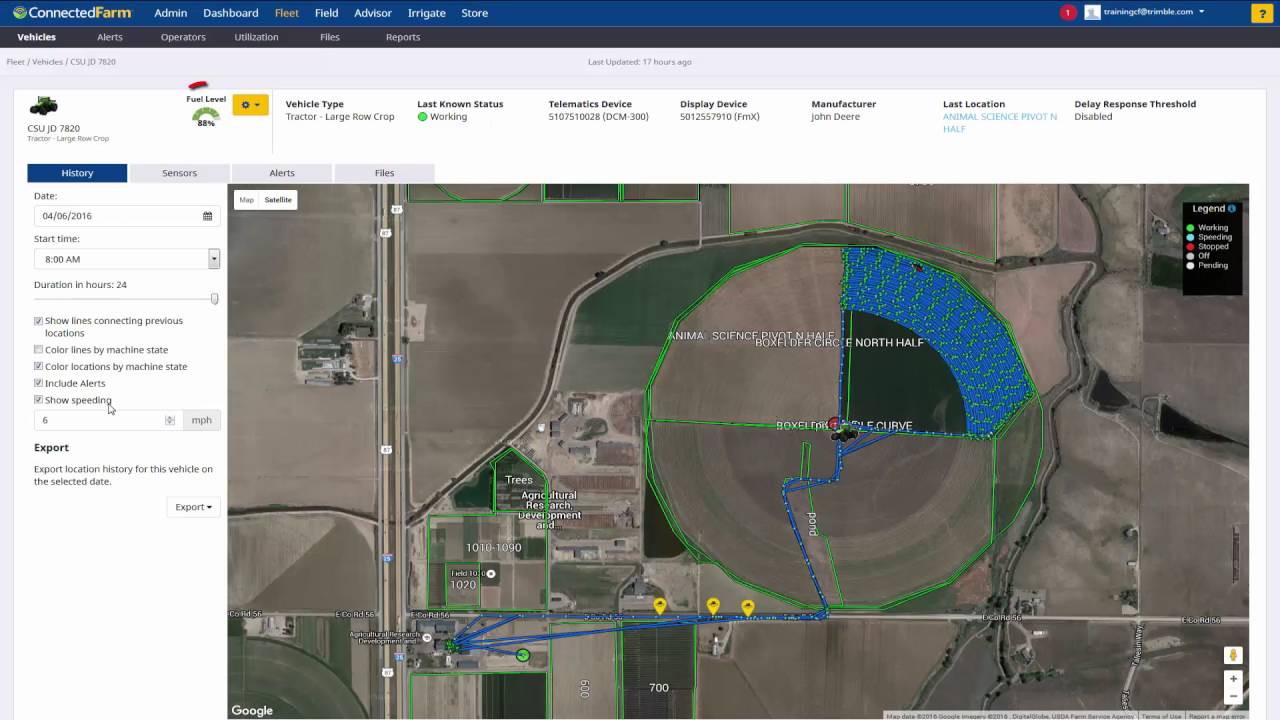Open the Admin menu
The height and width of the screenshot is (720, 1280).
[x=171, y=13]
